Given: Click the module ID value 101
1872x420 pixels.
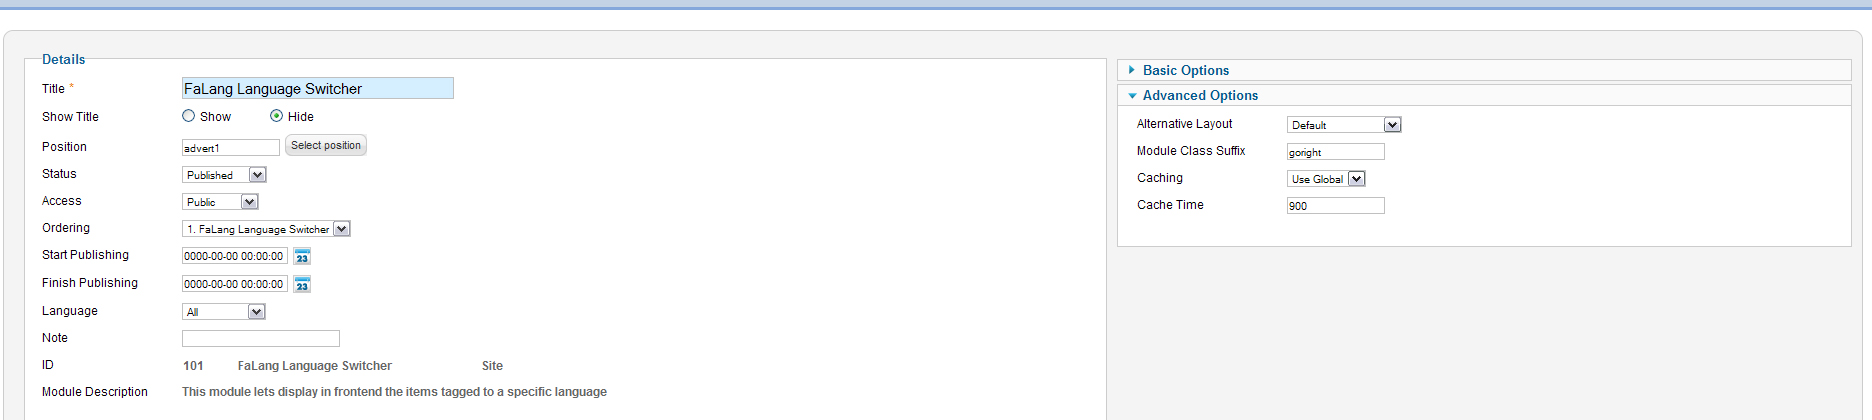Looking at the screenshot, I should pyautogui.click(x=193, y=366).
